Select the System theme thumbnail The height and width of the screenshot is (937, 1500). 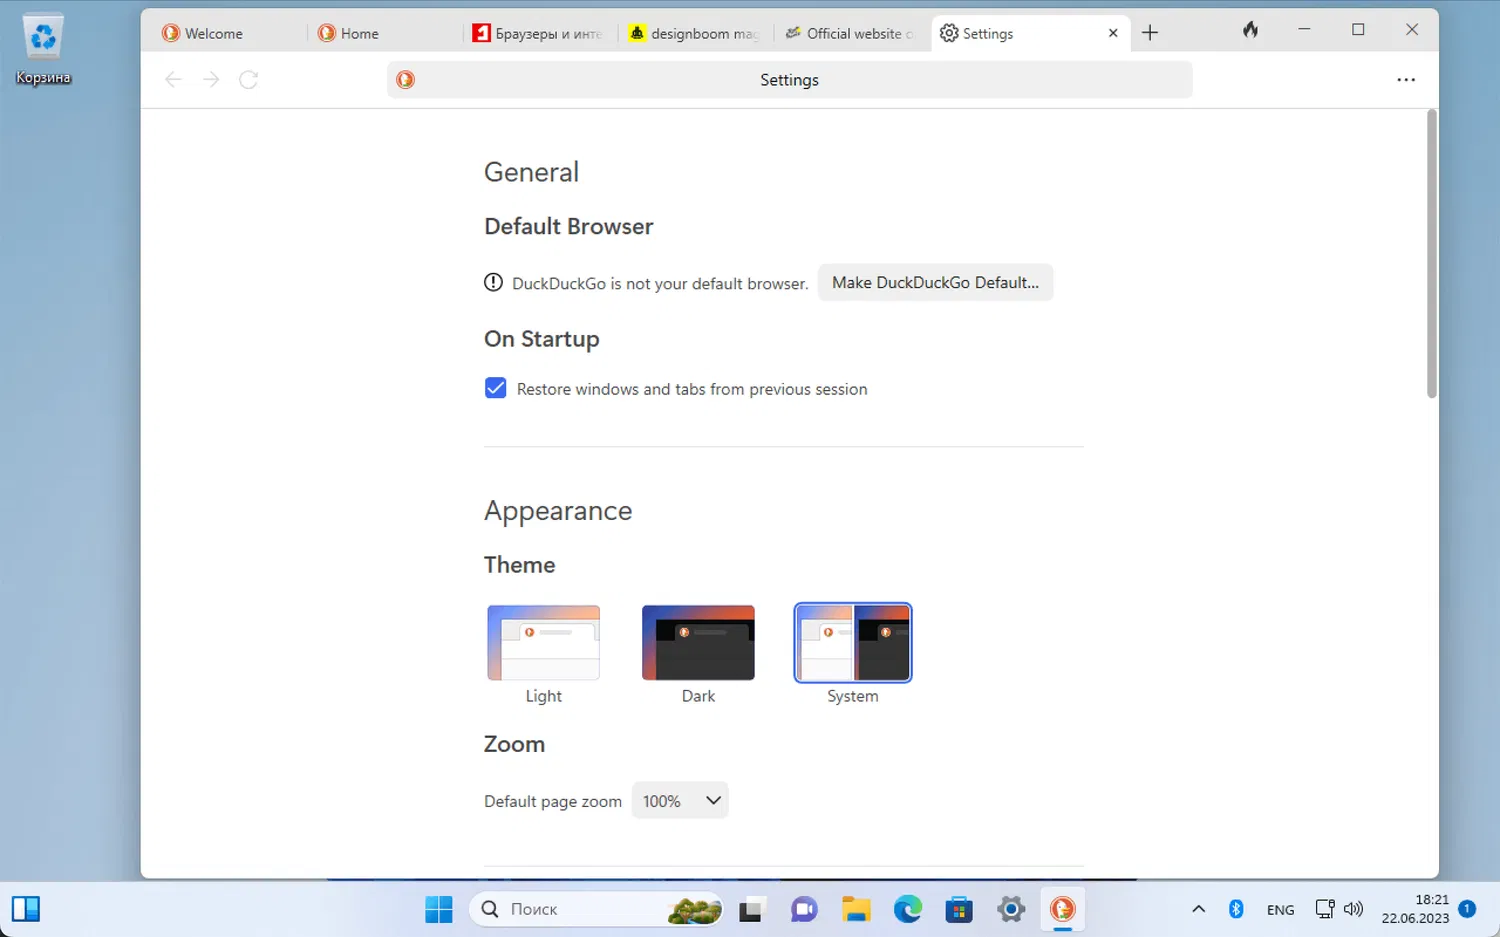(853, 643)
